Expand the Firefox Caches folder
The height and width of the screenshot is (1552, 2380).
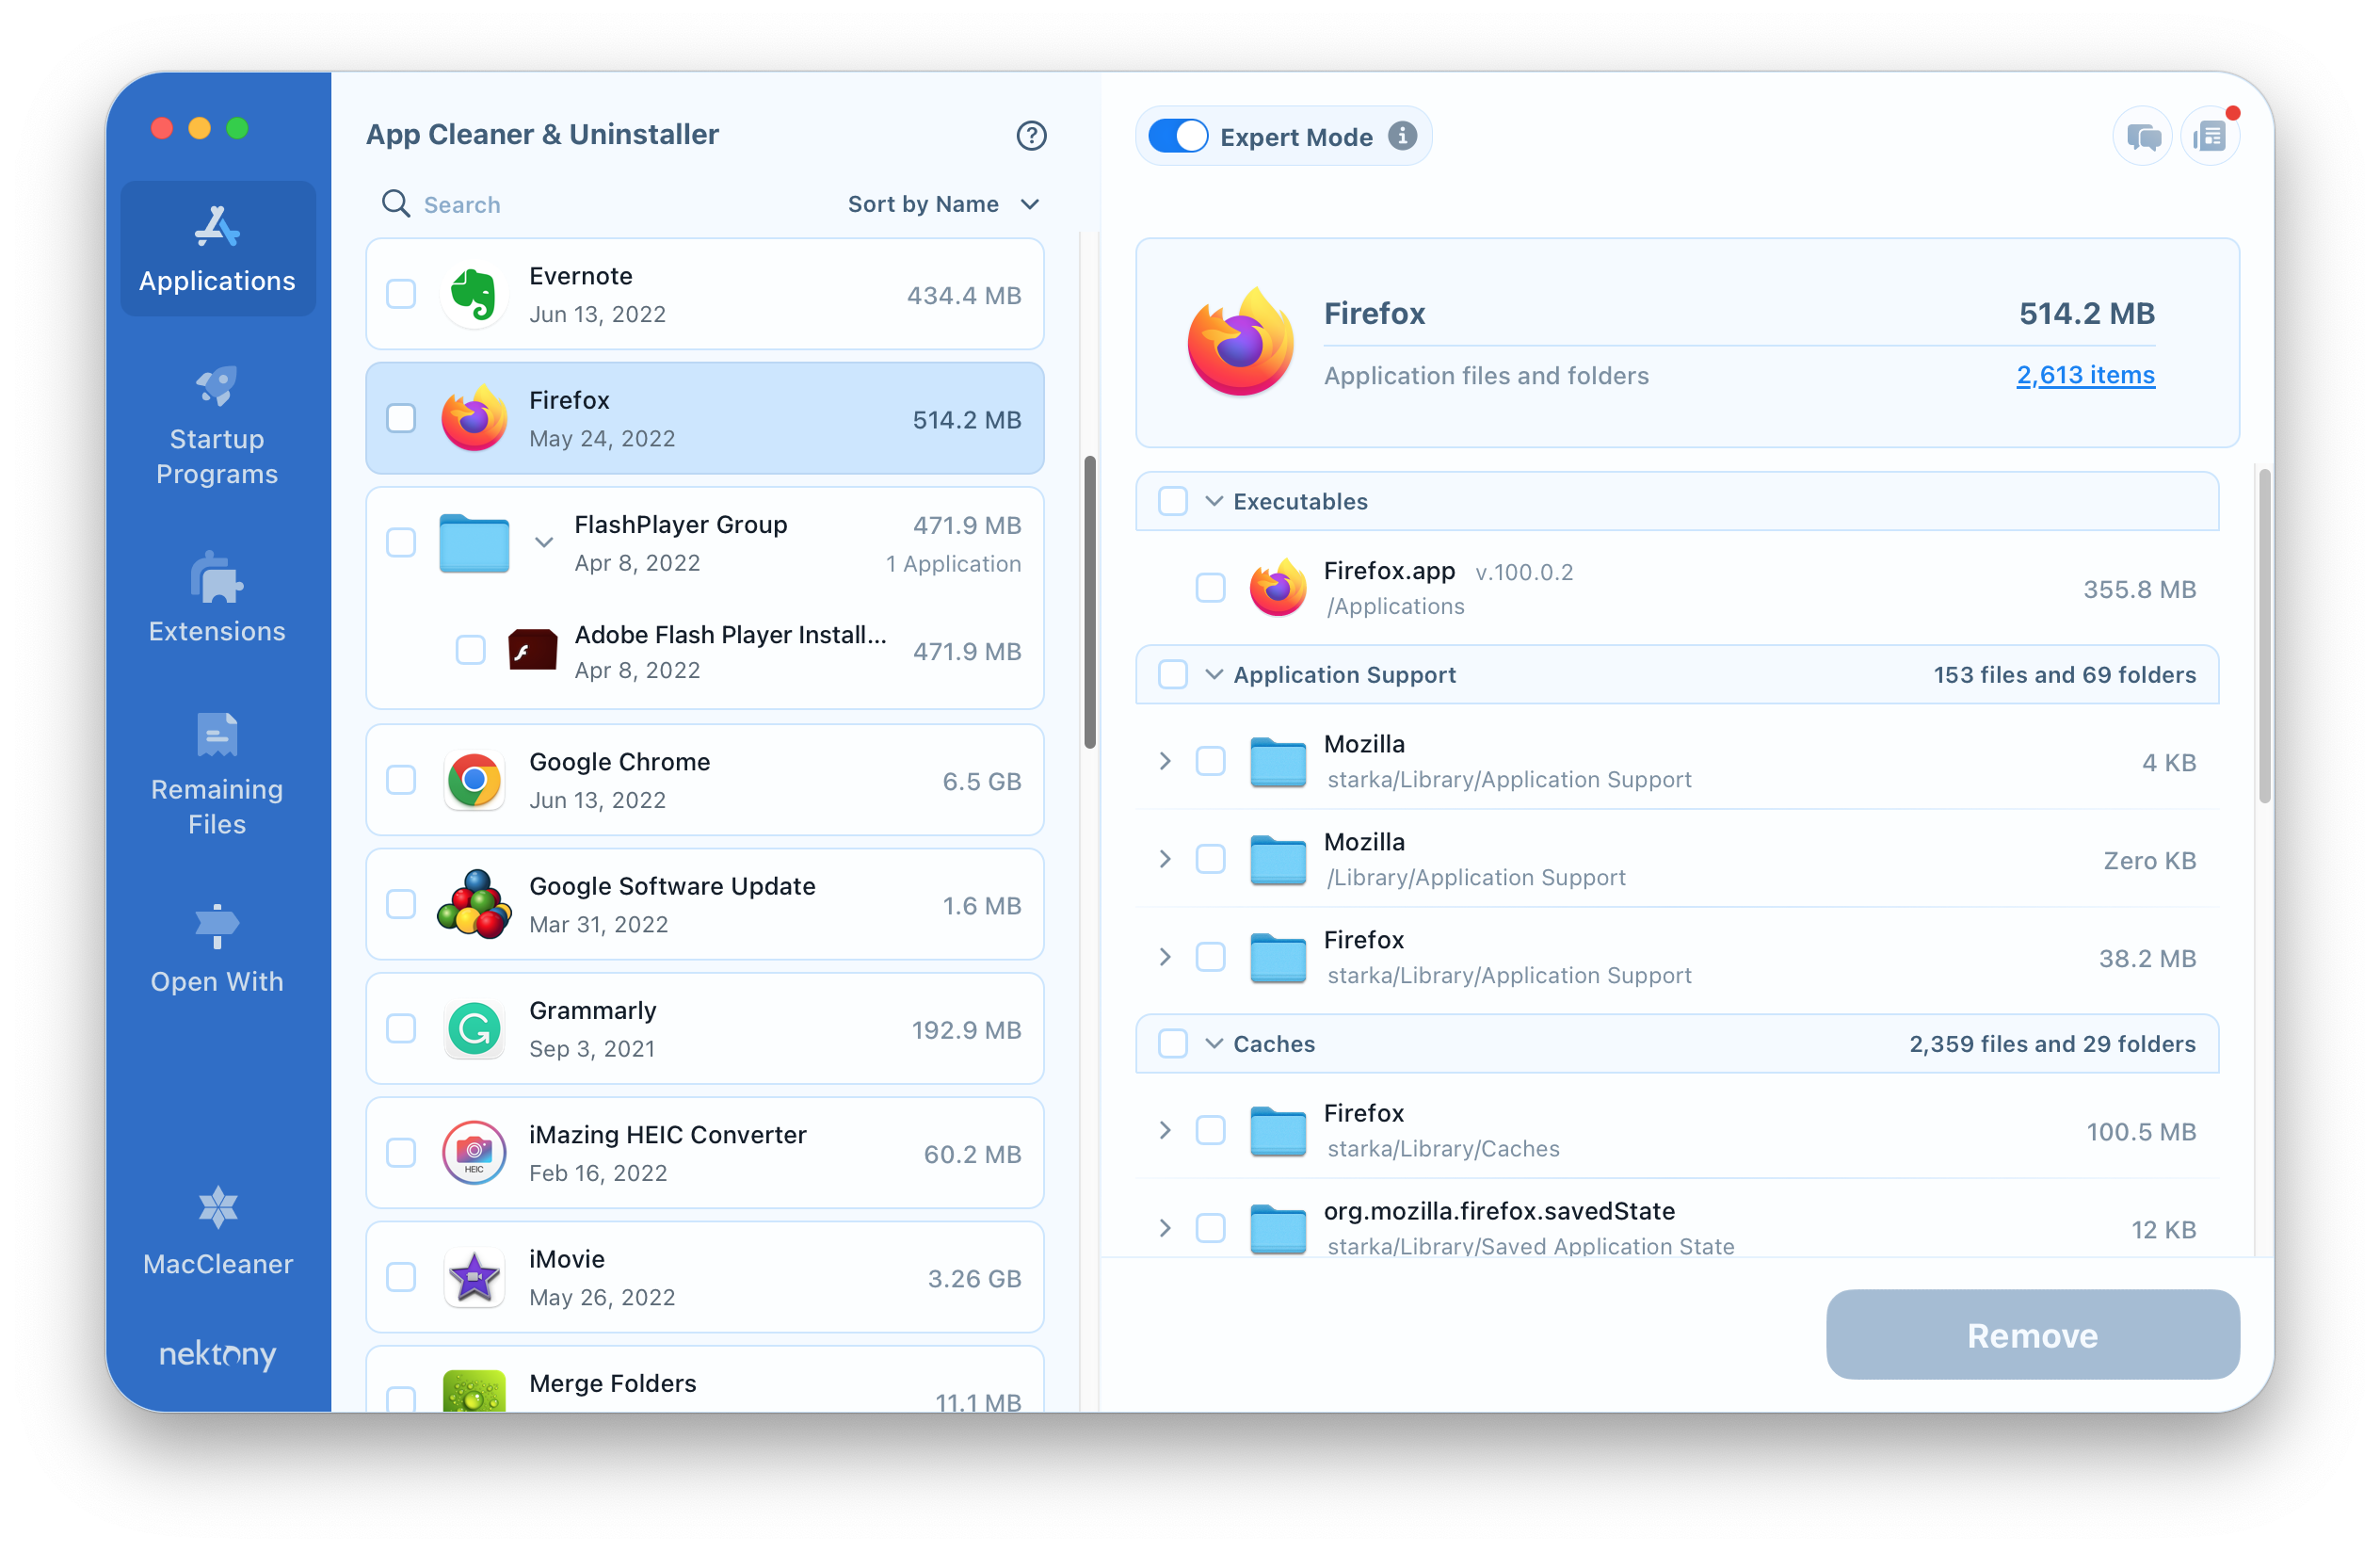coord(1163,1130)
